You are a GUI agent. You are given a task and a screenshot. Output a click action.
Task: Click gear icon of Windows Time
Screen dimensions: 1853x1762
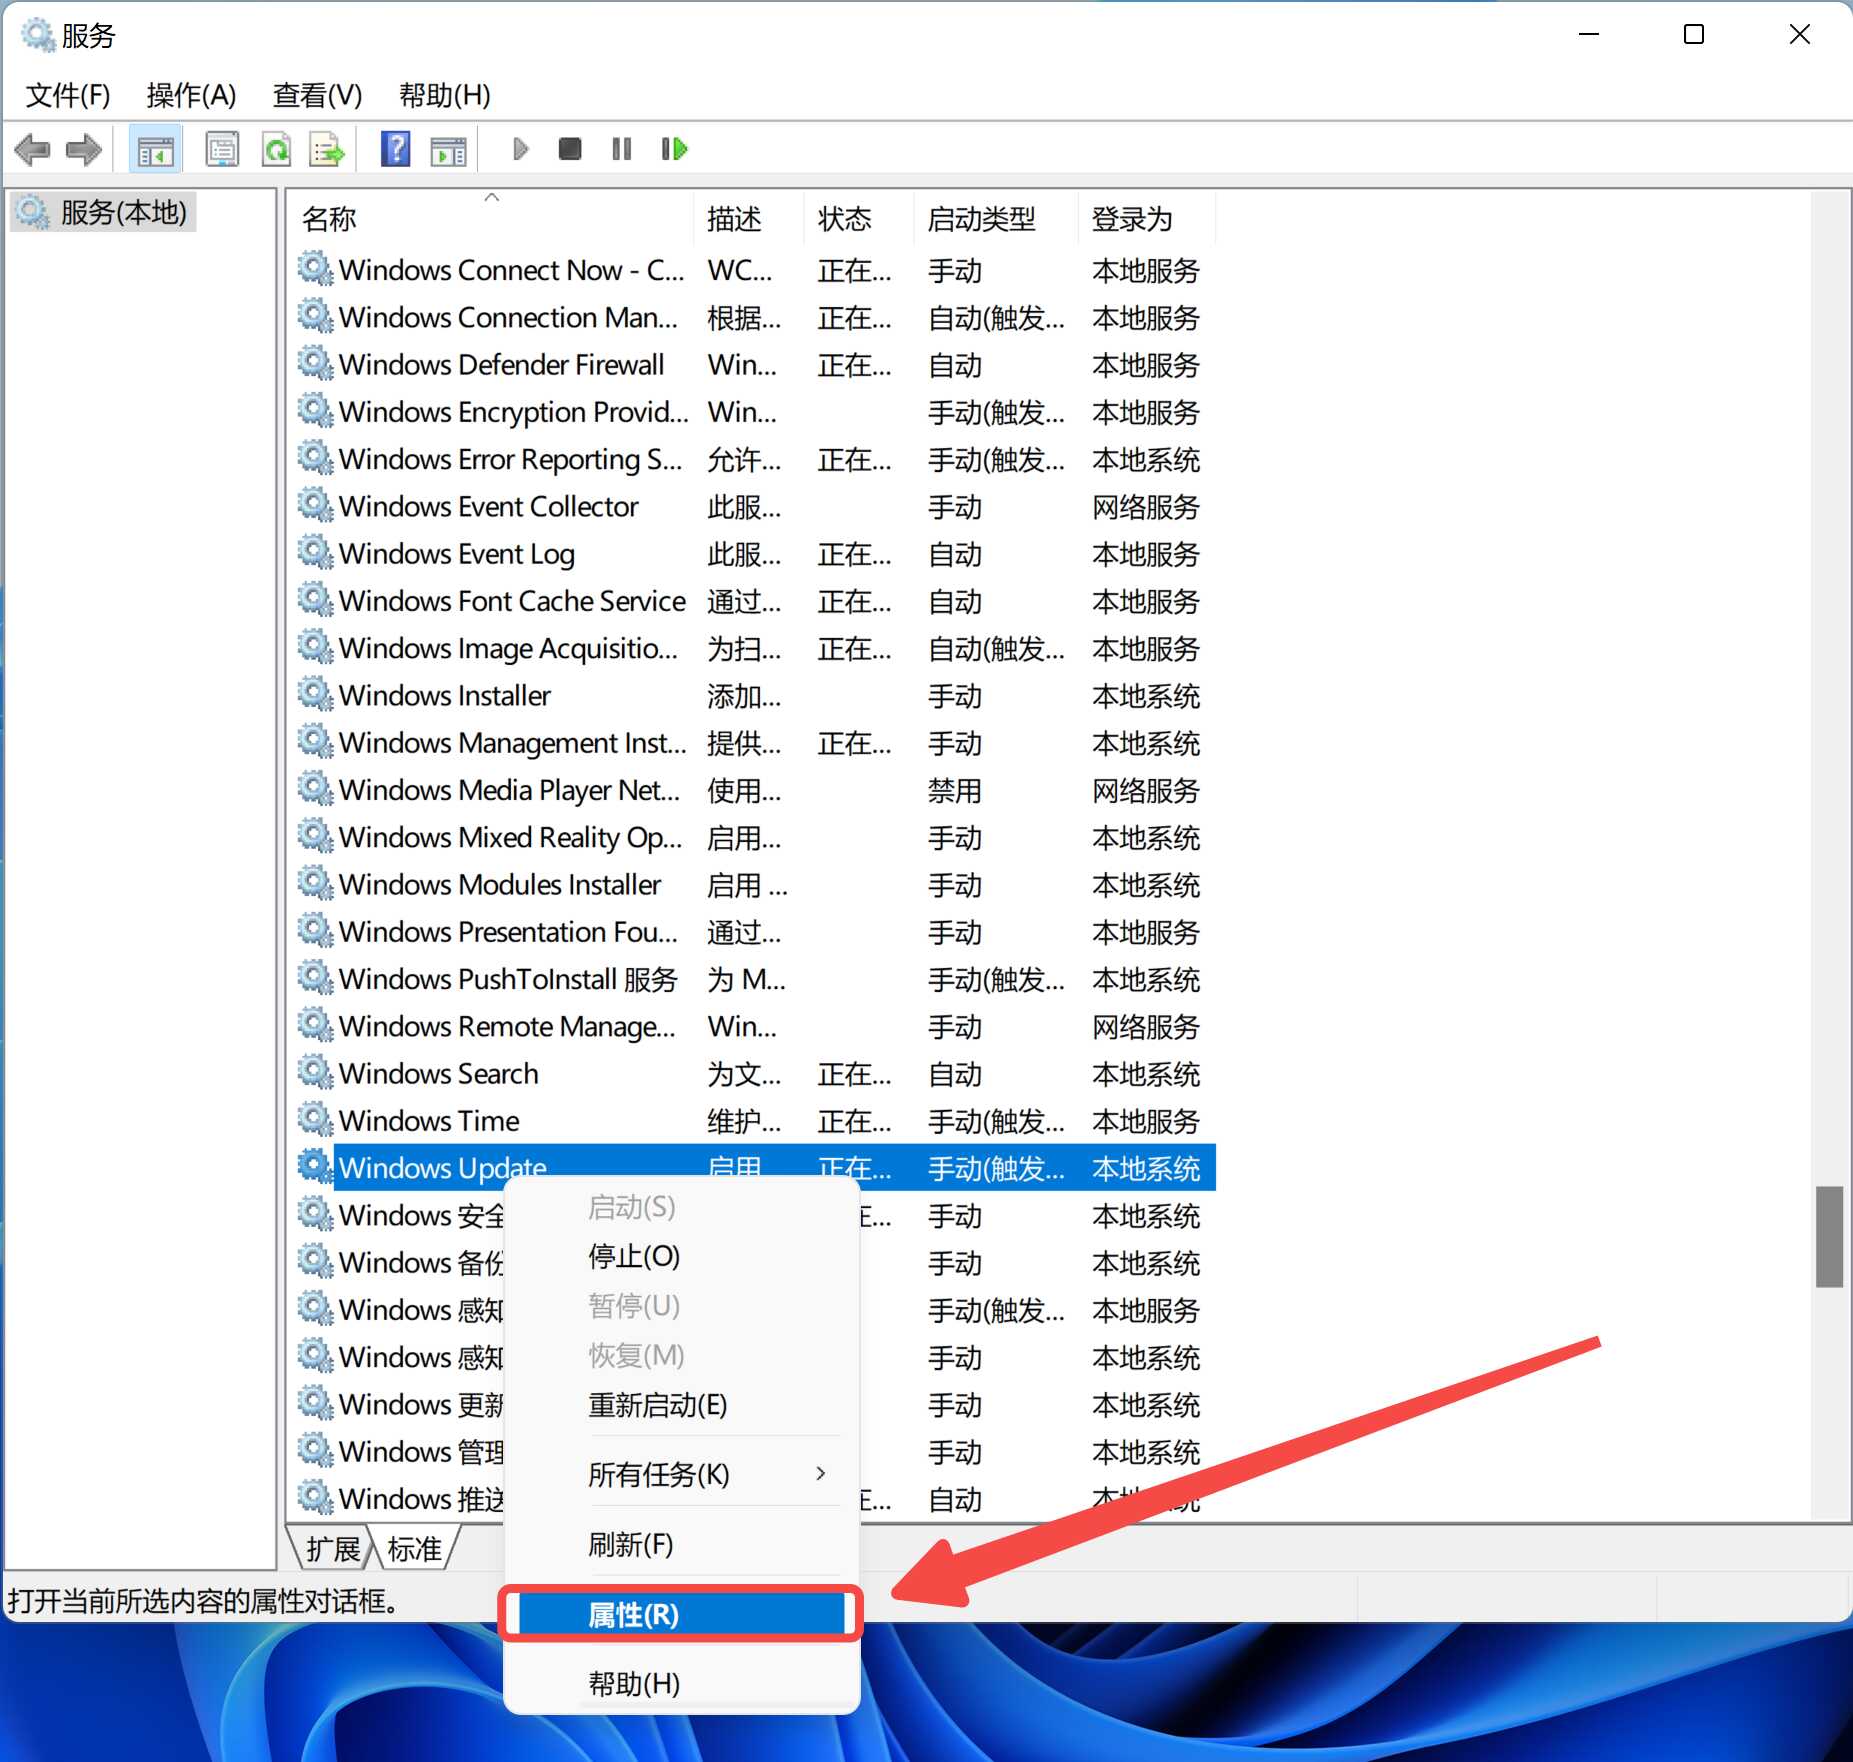(315, 1120)
